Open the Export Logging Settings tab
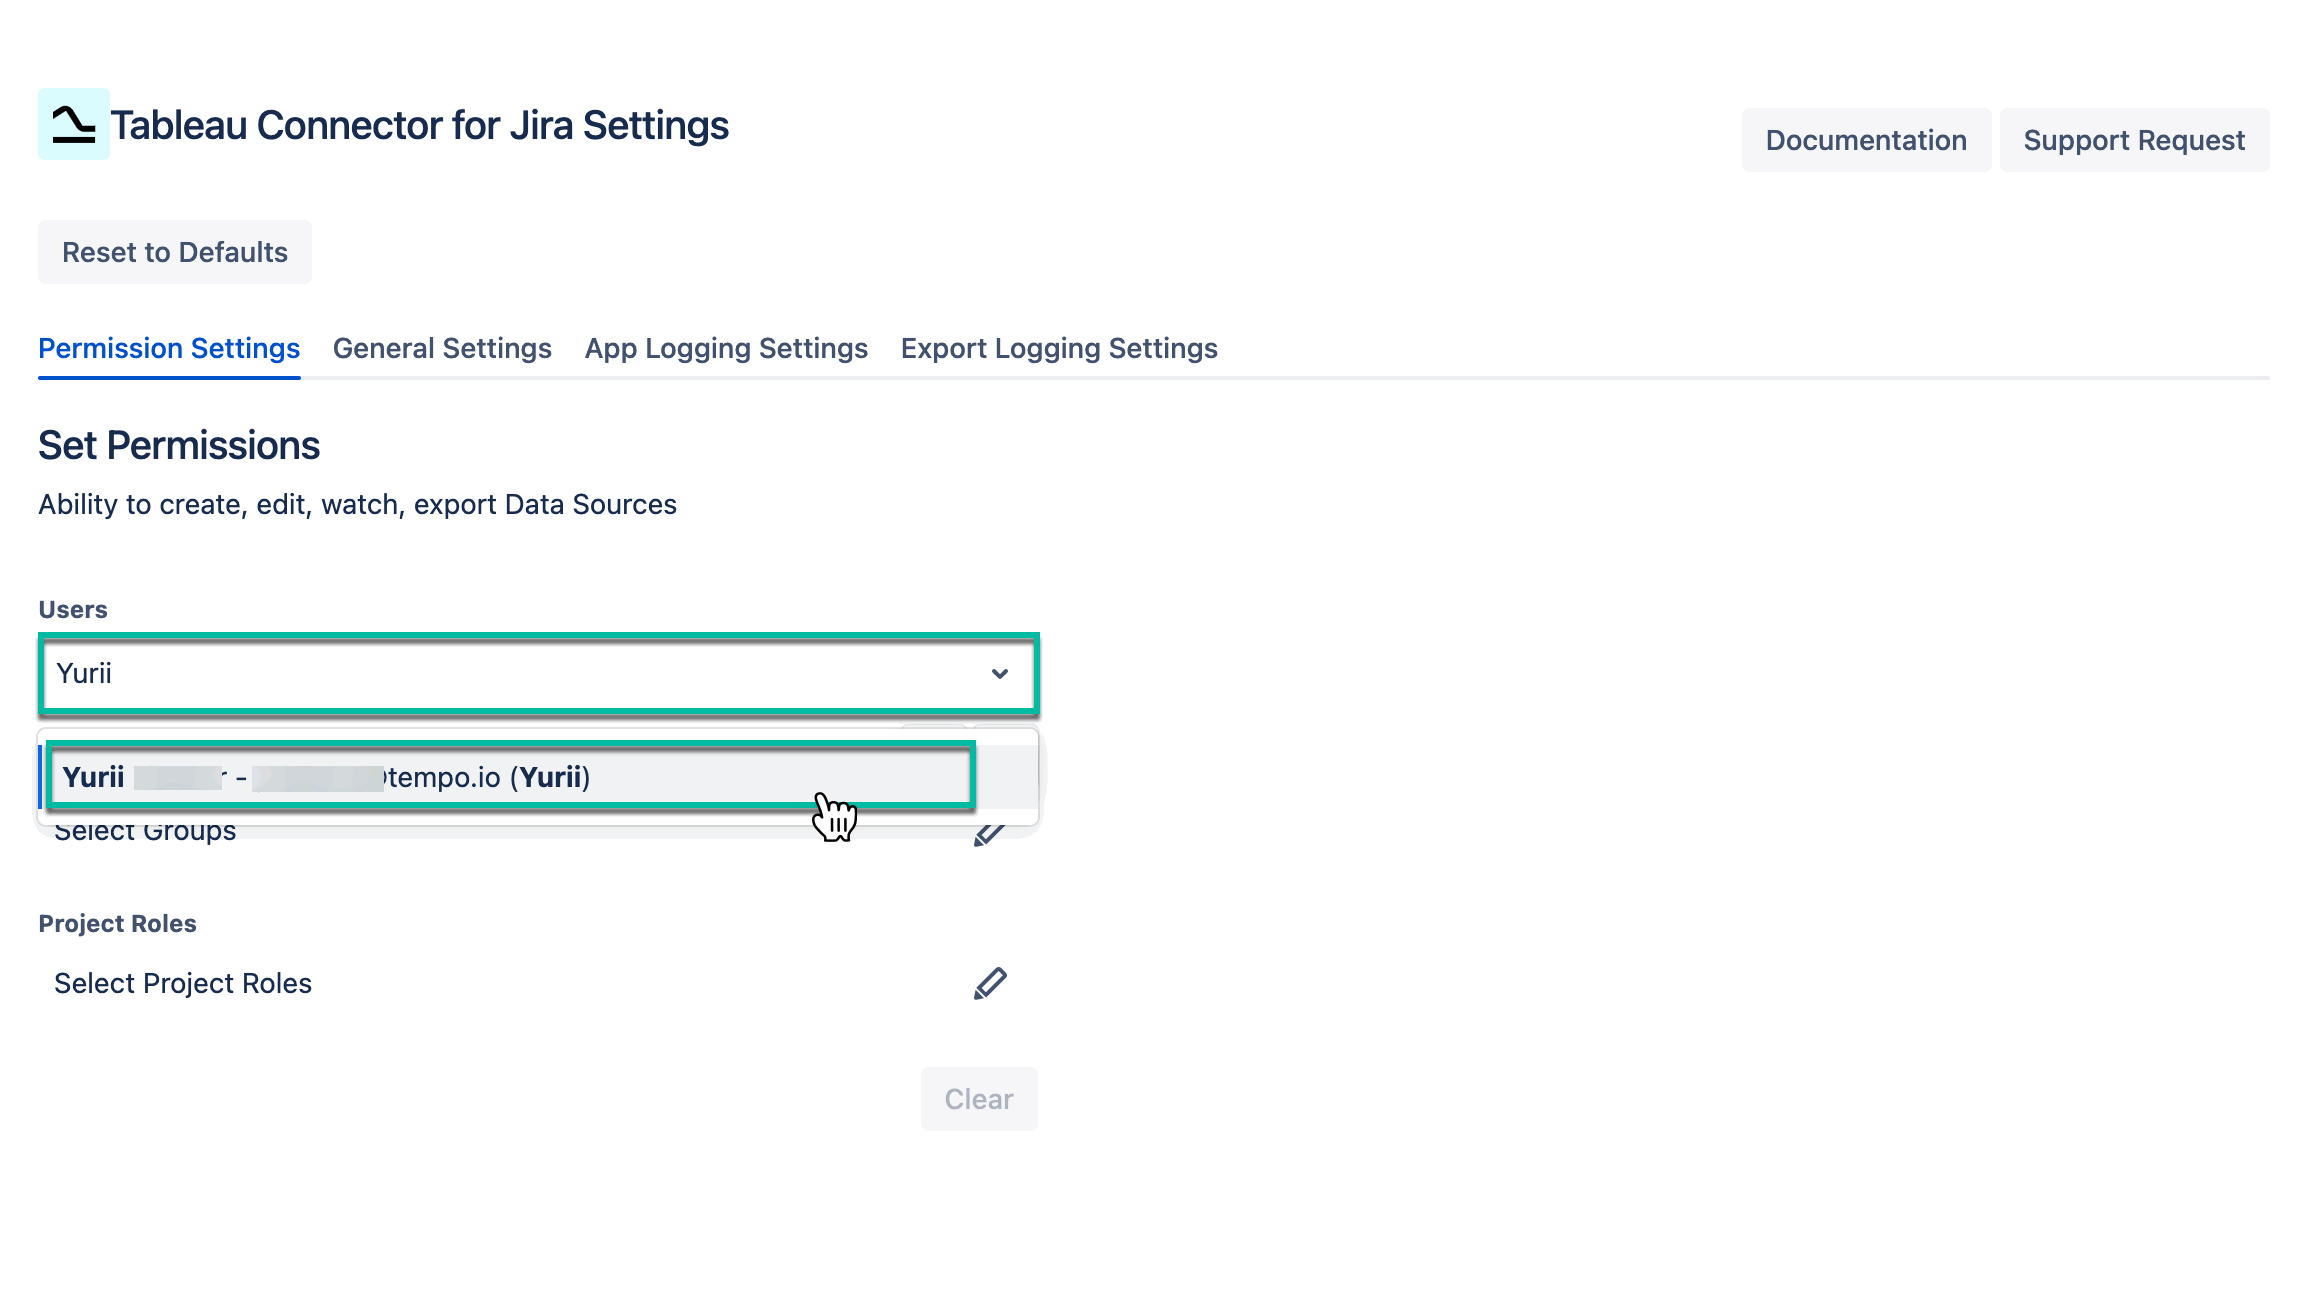Image resolution: width=2308 pixels, height=1312 pixels. (1058, 348)
